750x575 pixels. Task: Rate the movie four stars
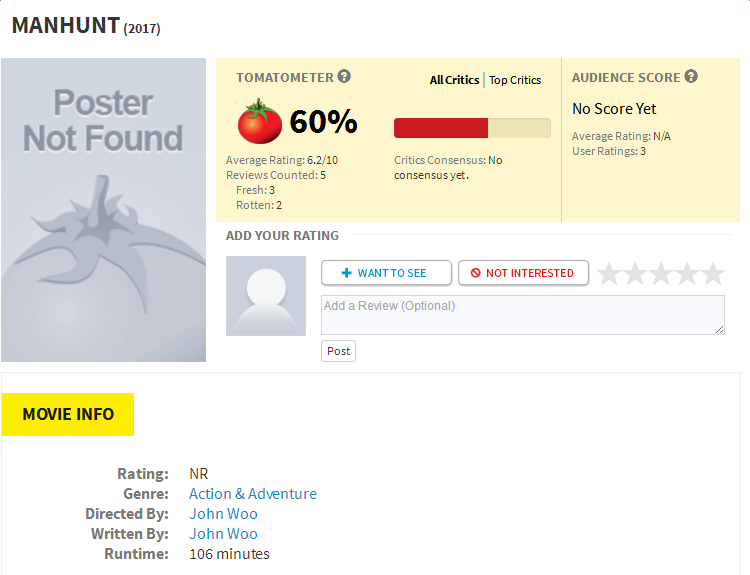(x=687, y=273)
